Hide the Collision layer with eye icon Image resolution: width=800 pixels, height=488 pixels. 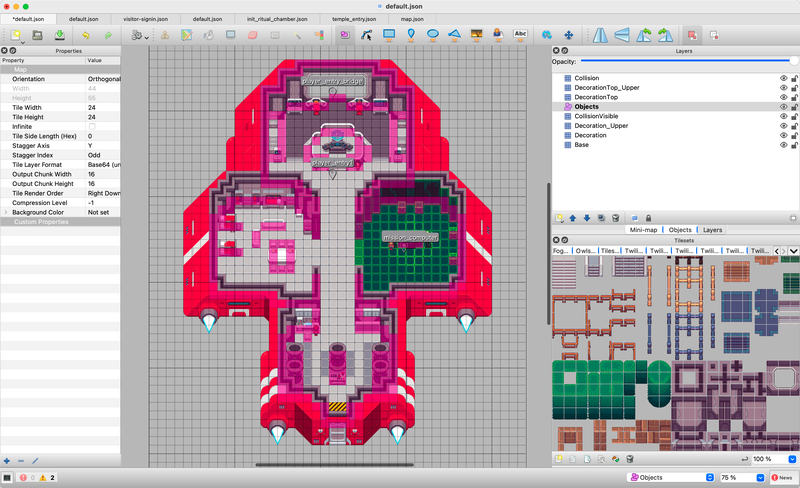pyautogui.click(x=783, y=78)
